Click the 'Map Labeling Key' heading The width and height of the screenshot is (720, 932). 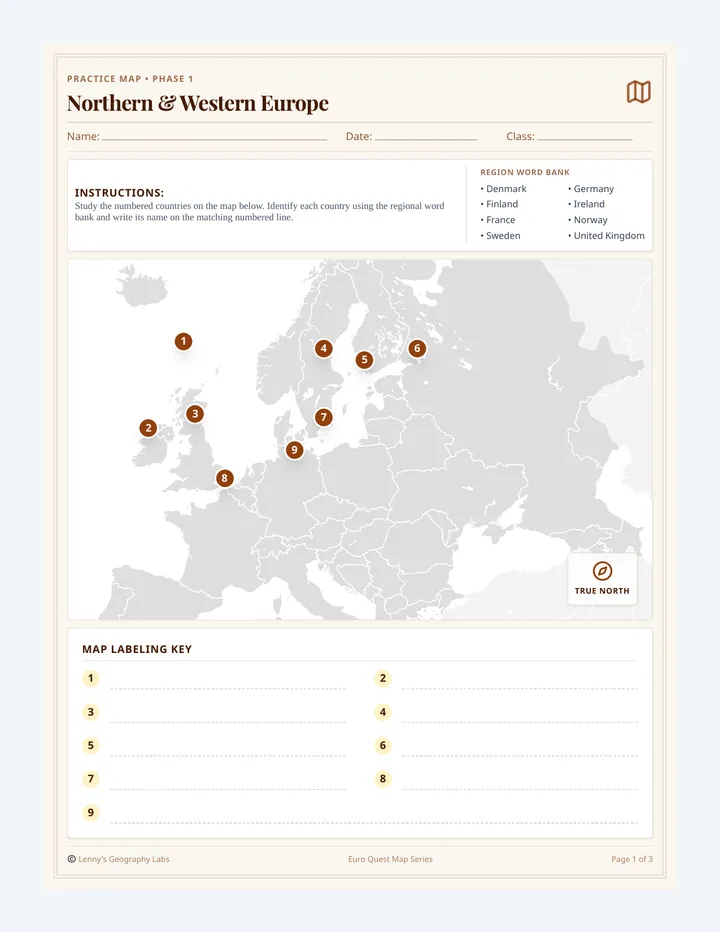137,649
